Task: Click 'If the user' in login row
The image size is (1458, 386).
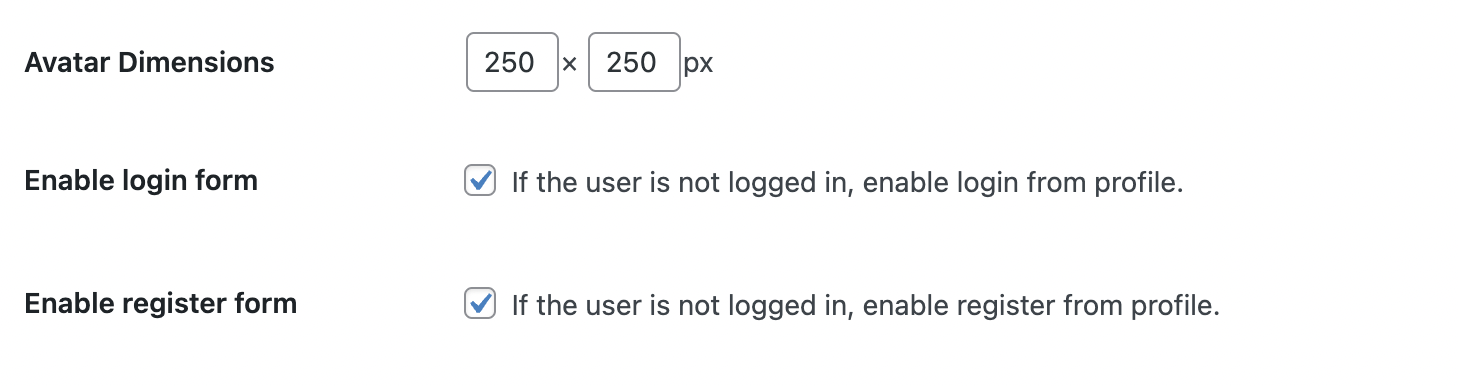Action: [570, 184]
